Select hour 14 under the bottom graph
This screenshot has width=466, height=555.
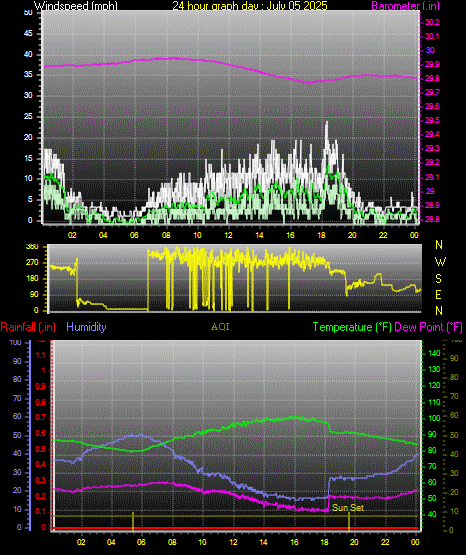pos(263,542)
